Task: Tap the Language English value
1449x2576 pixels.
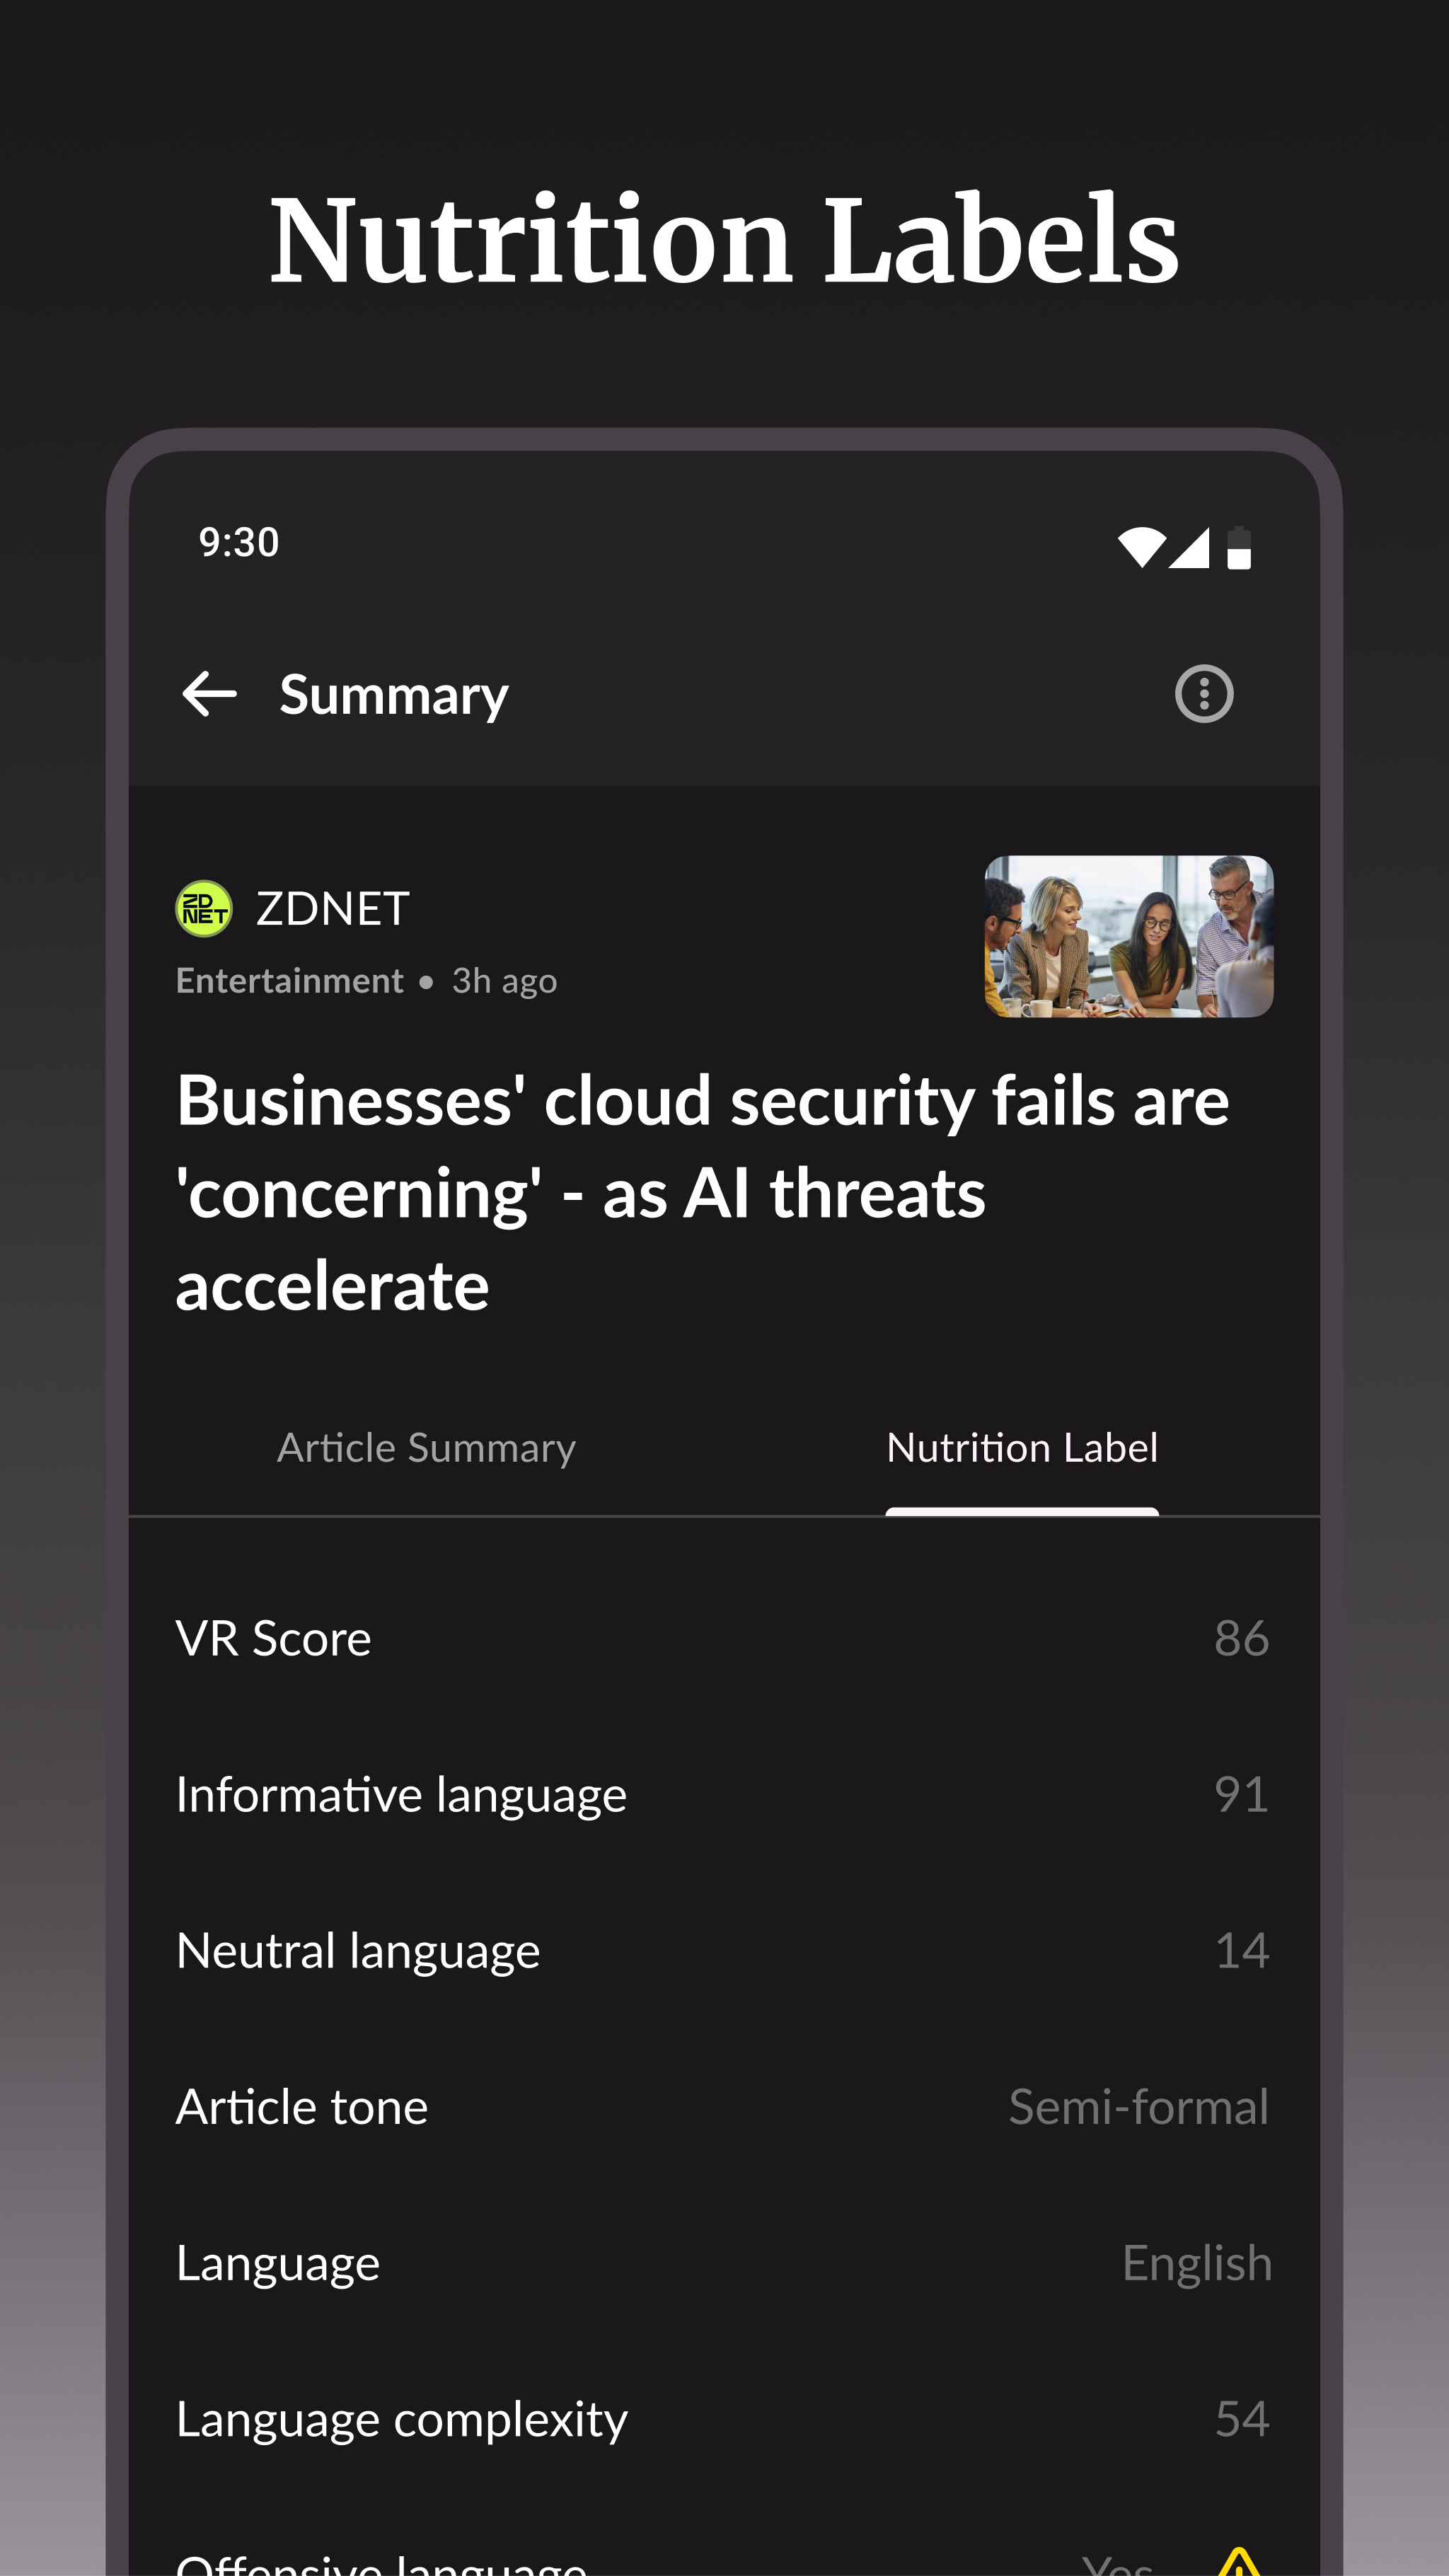Action: tap(1196, 2262)
